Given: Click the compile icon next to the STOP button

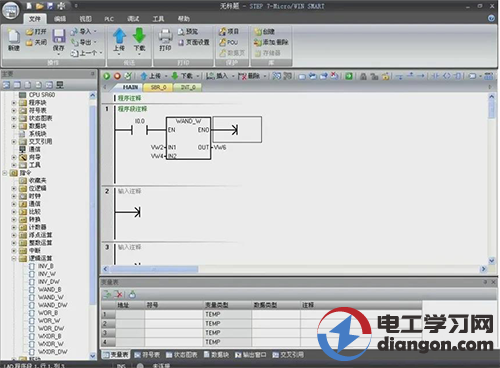Looking at the screenshot, I should tap(128, 76).
